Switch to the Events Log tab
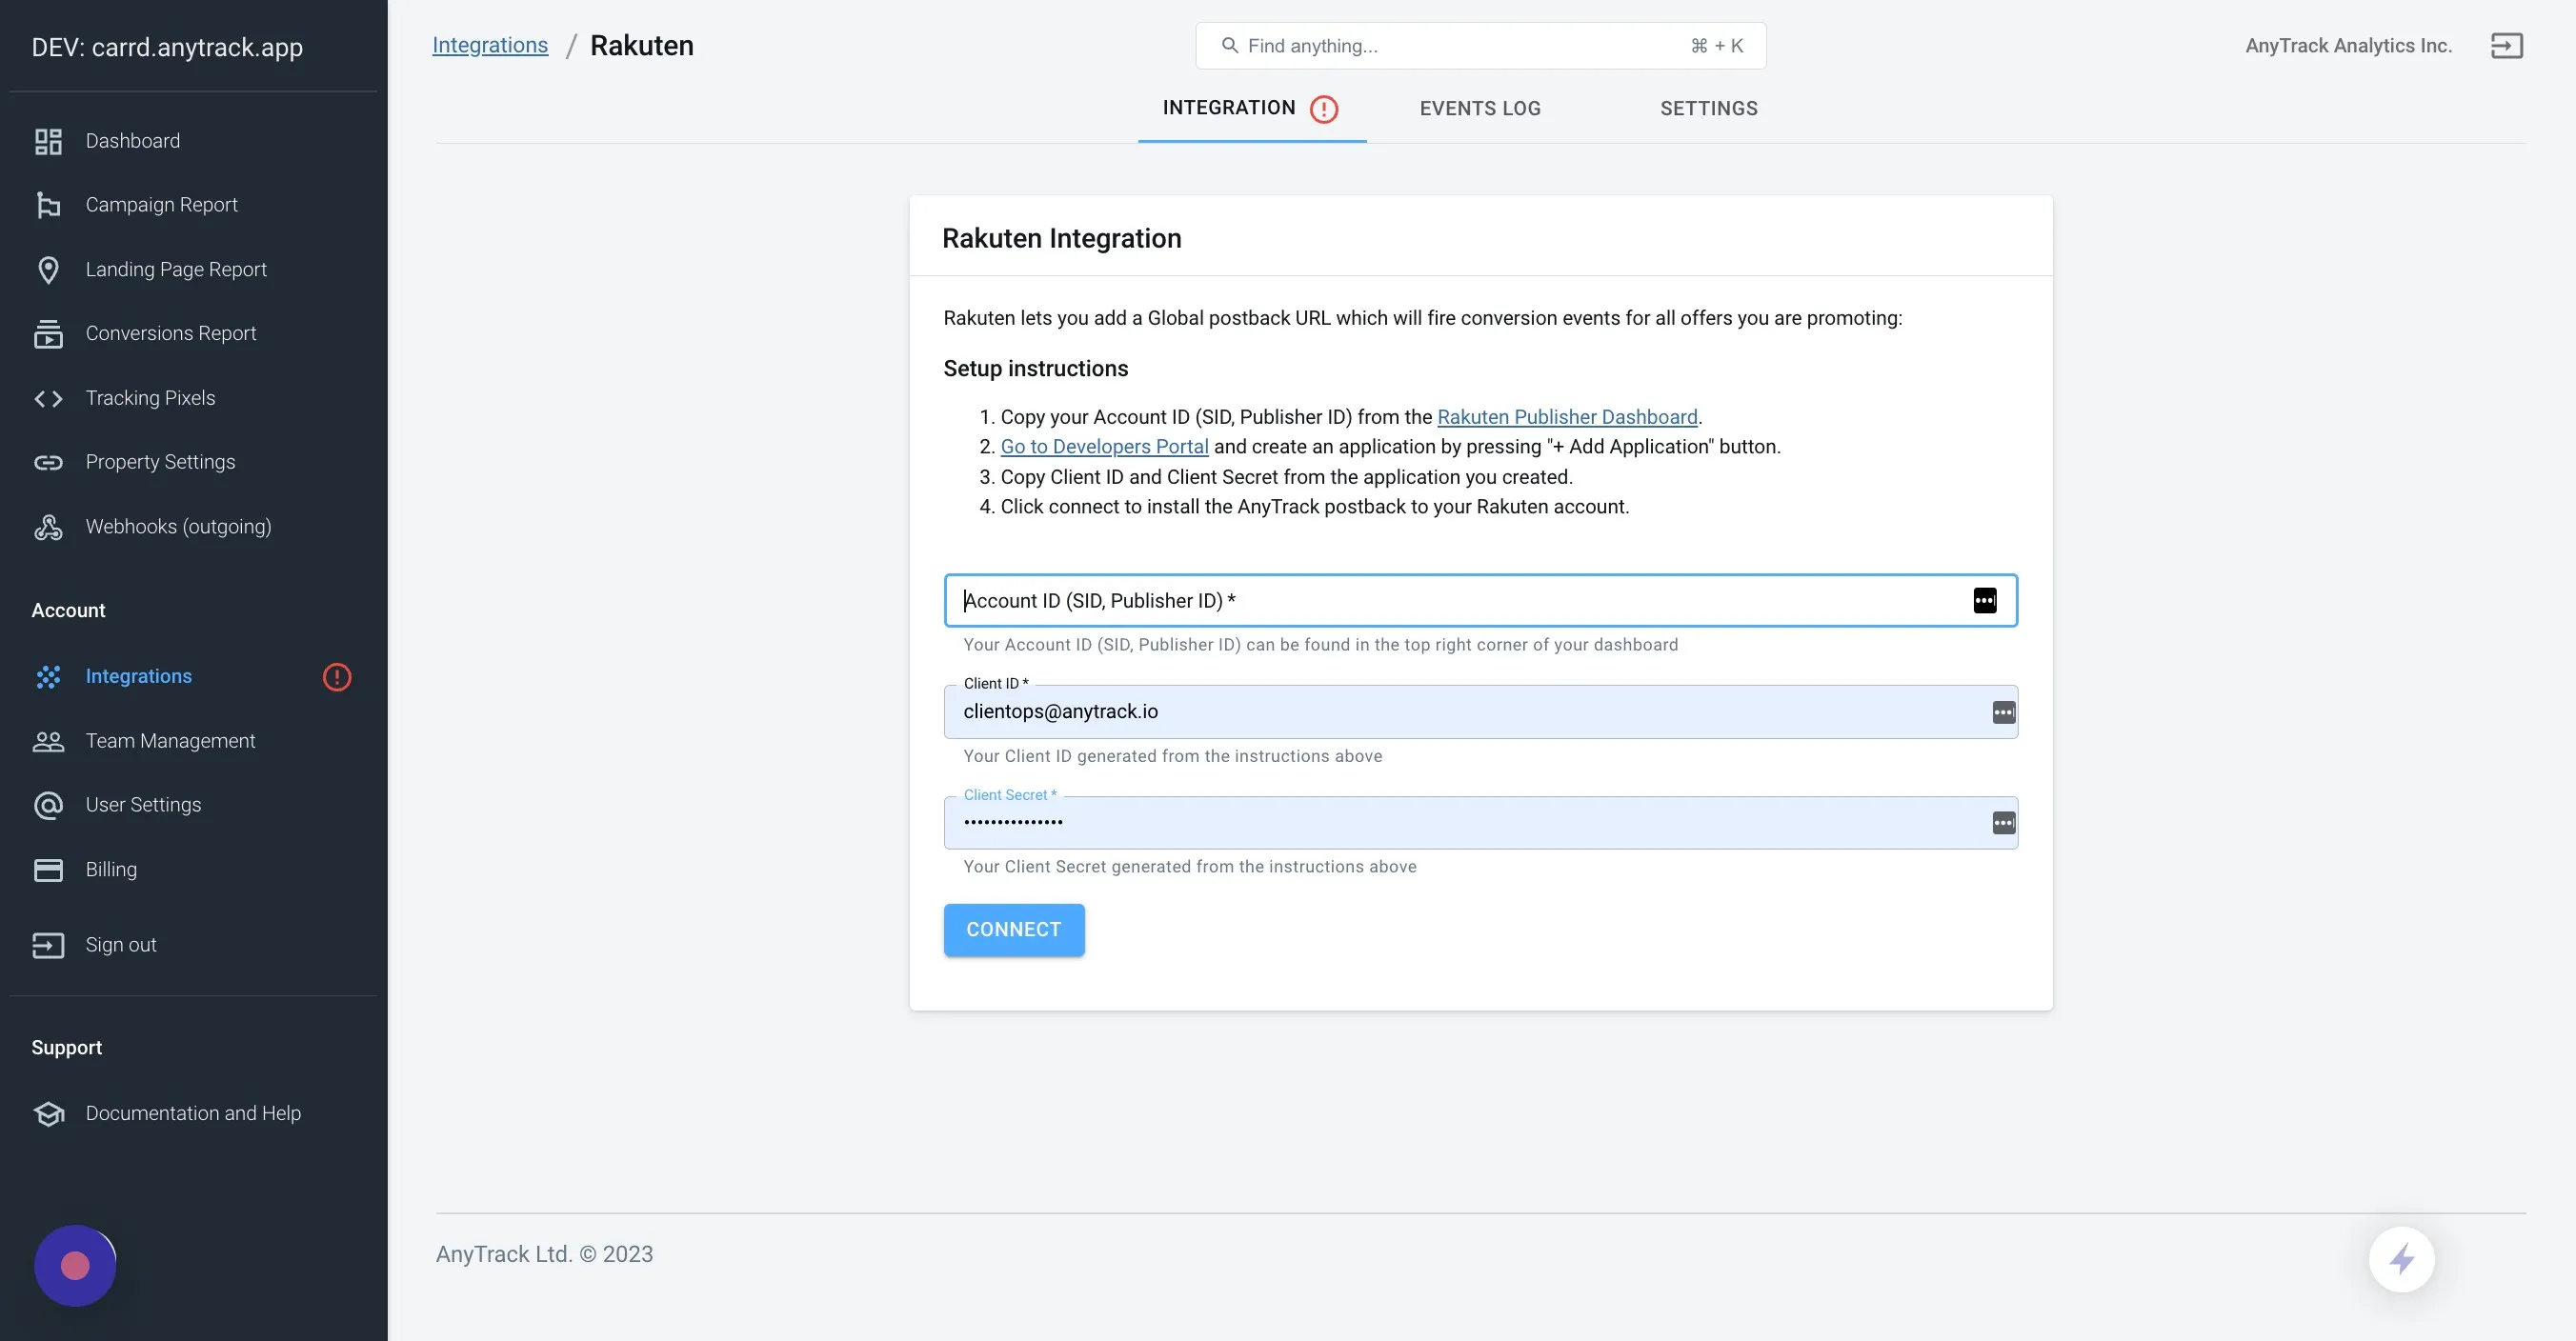The height and width of the screenshot is (1341, 2576). pyautogui.click(x=1480, y=108)
